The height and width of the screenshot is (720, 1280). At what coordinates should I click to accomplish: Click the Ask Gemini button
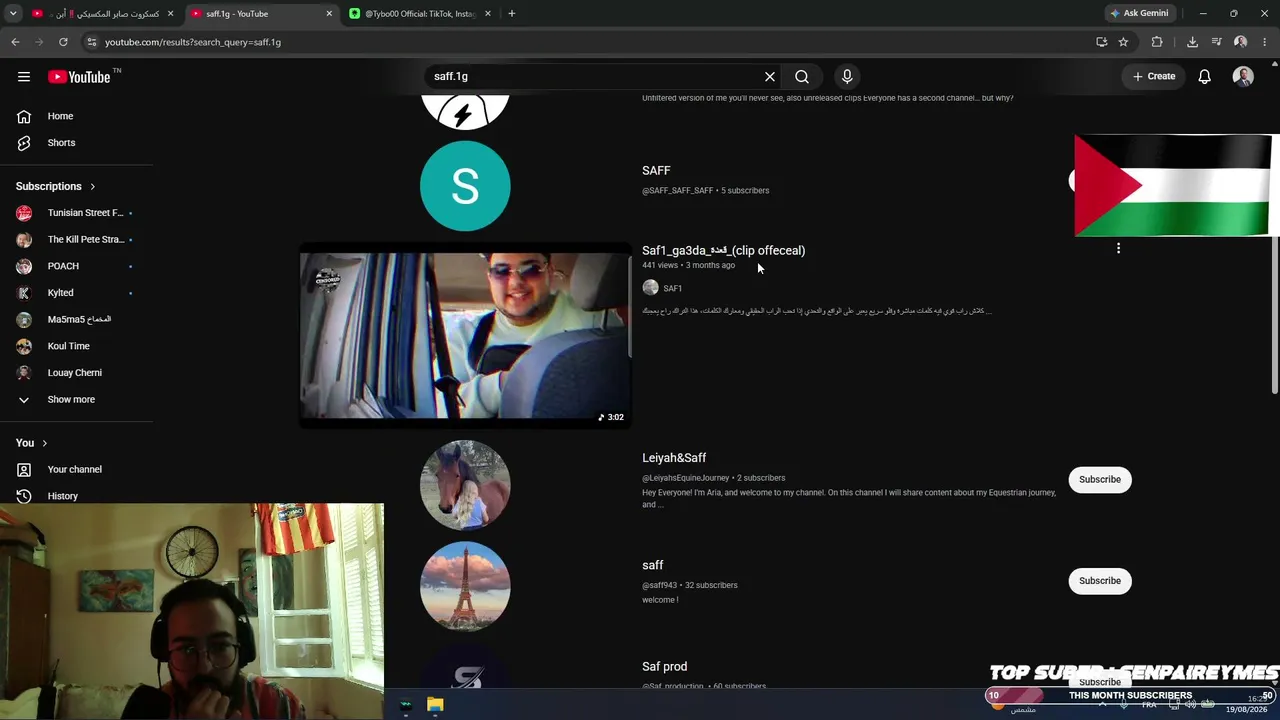coord(1139,14)
